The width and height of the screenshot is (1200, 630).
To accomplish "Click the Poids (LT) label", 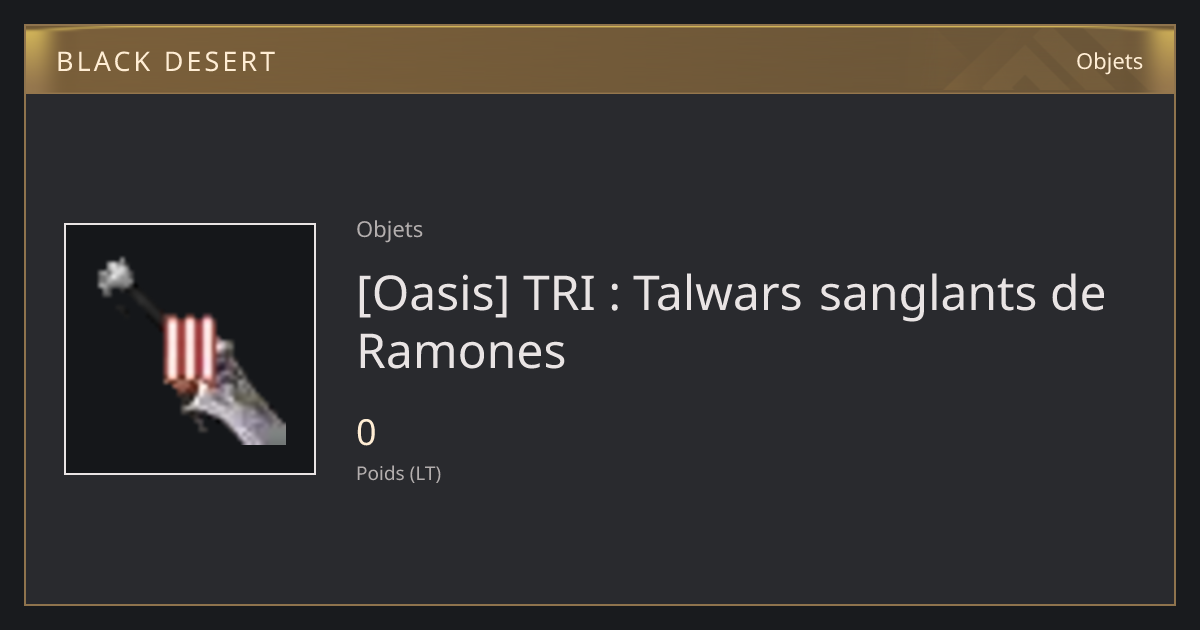I will click(398, 473).
